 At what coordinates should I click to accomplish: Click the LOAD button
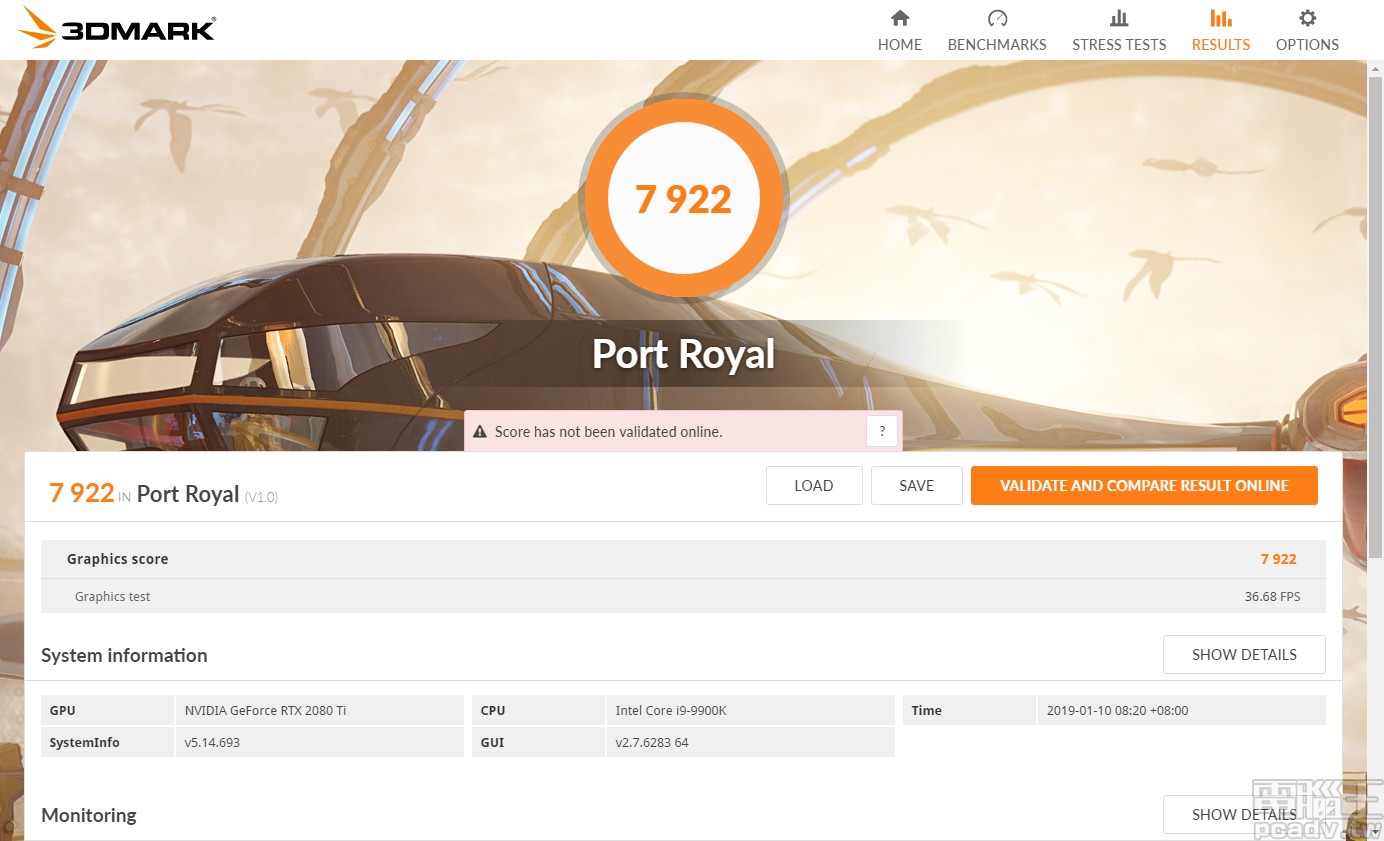813,485
